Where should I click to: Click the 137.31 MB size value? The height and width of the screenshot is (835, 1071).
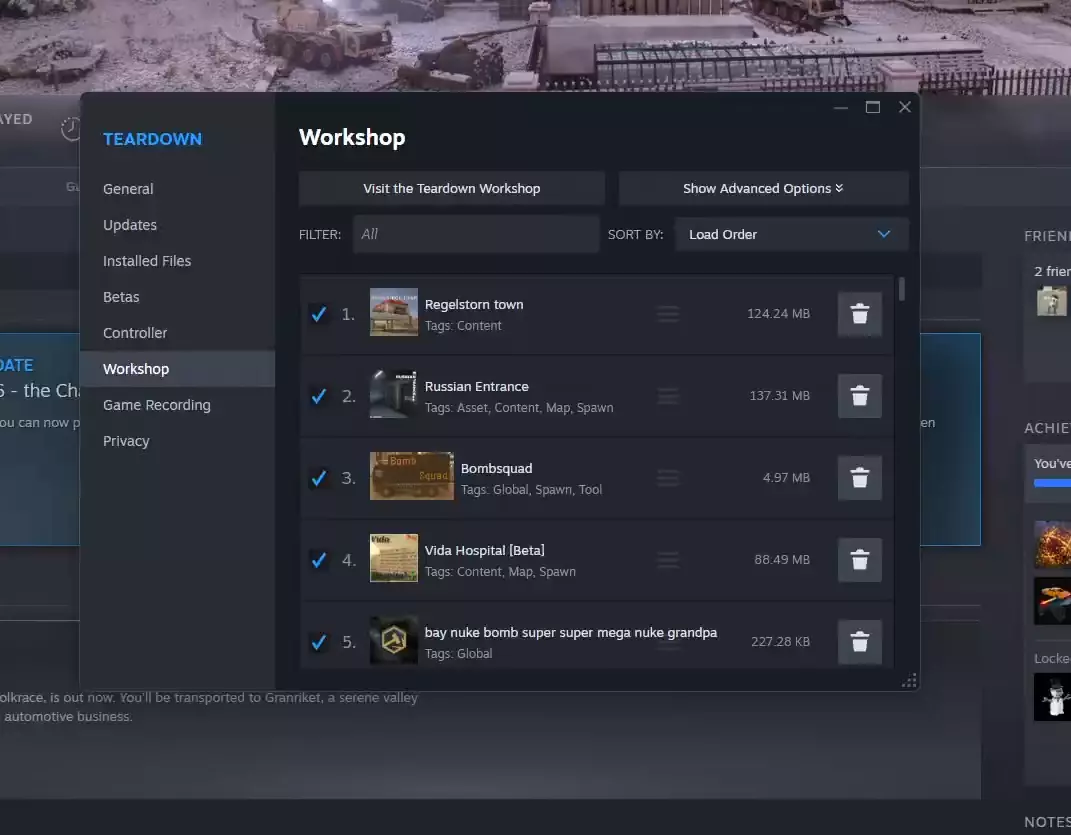780,396
